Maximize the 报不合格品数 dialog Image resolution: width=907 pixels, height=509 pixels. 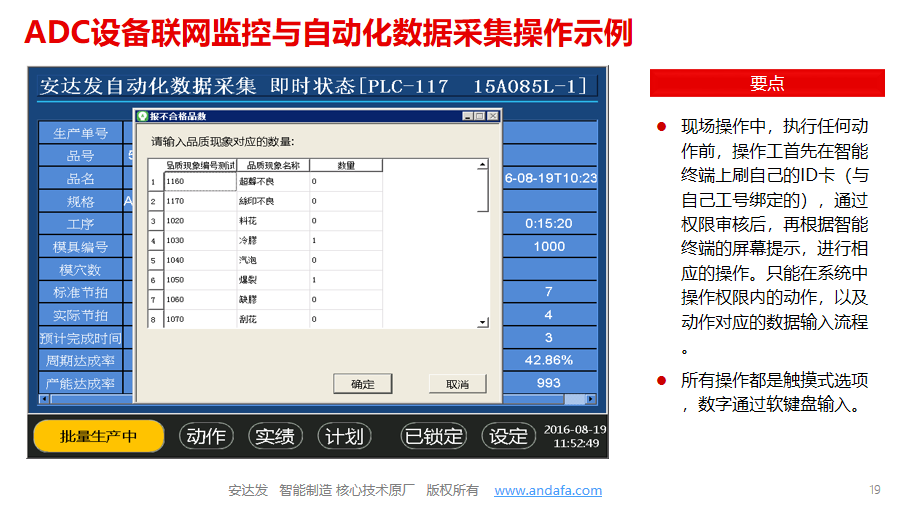(x=480, y=116)
